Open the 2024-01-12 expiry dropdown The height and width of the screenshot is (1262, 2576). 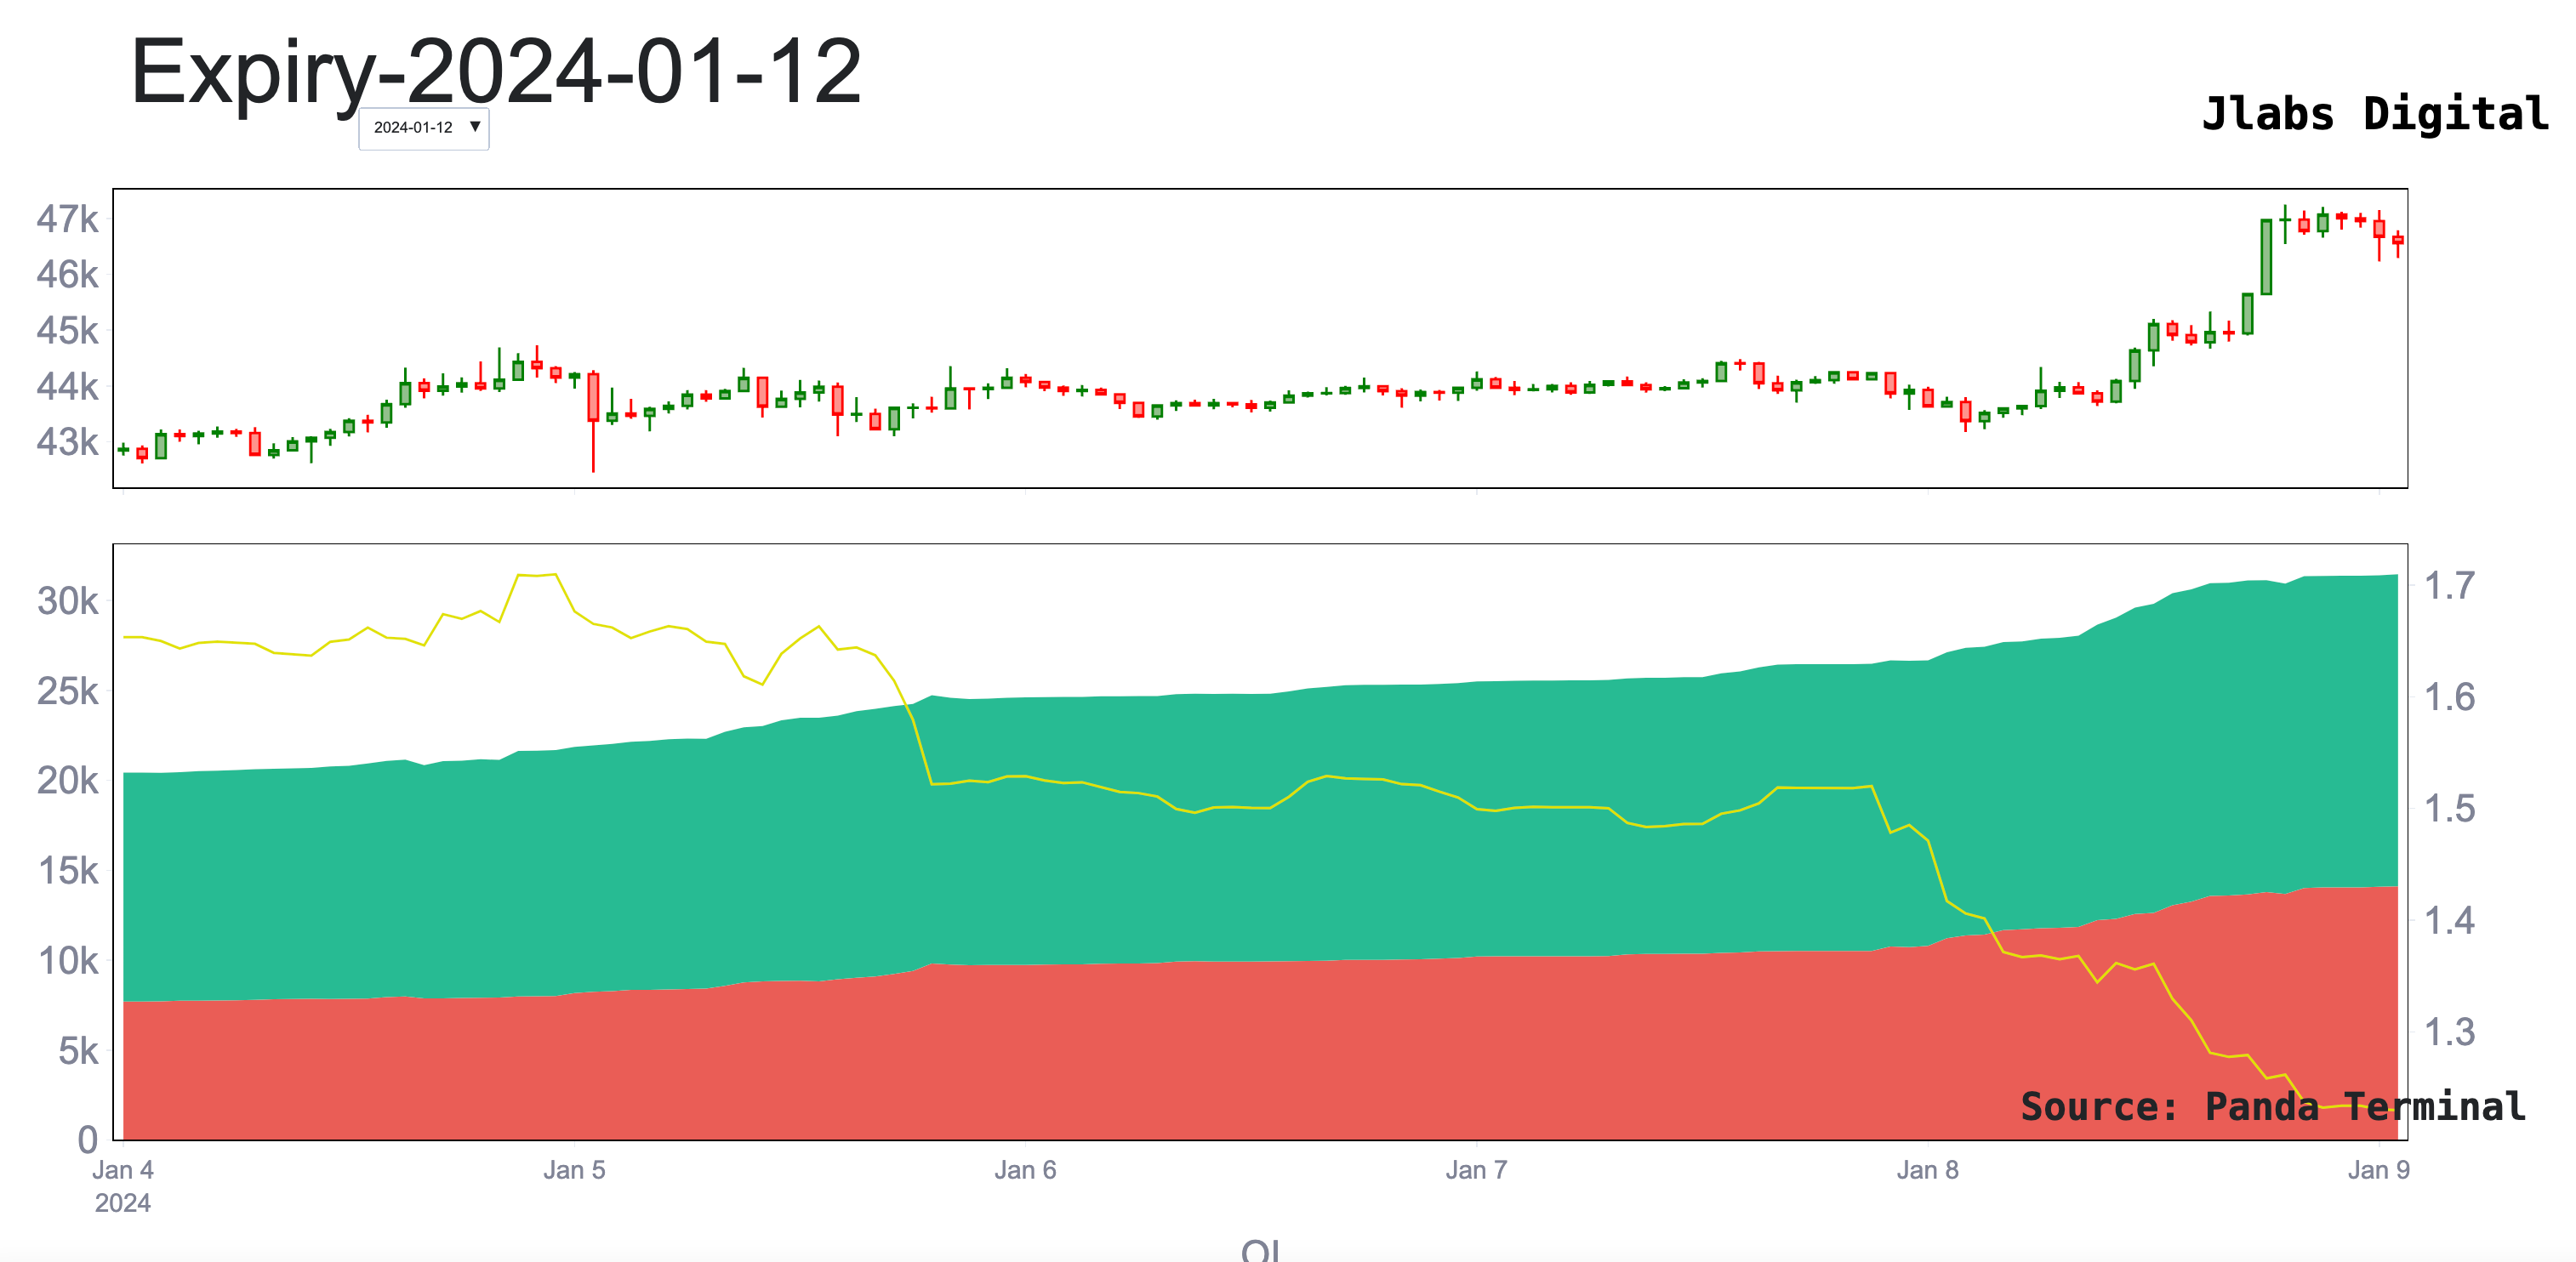click(x=414, y=128)
